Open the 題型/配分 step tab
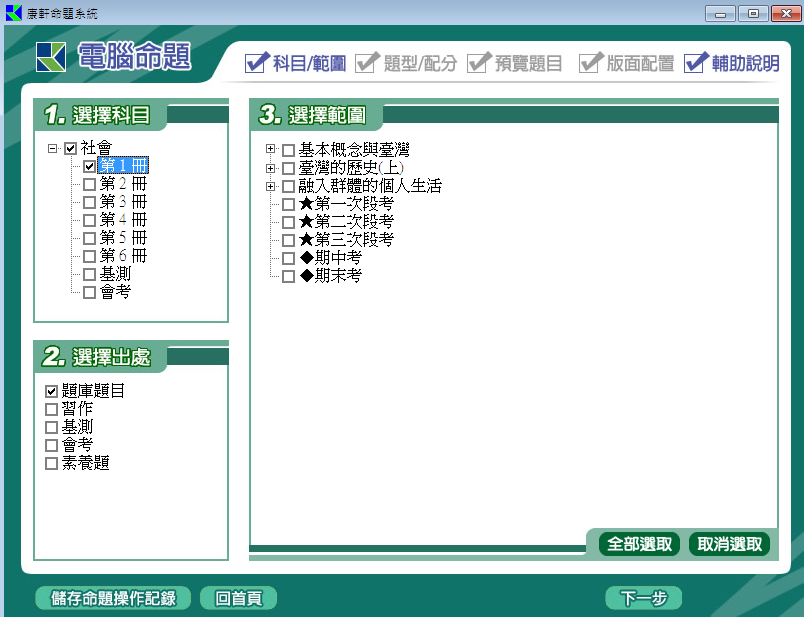This screenshot has height=617, width=804. [406, 63]
